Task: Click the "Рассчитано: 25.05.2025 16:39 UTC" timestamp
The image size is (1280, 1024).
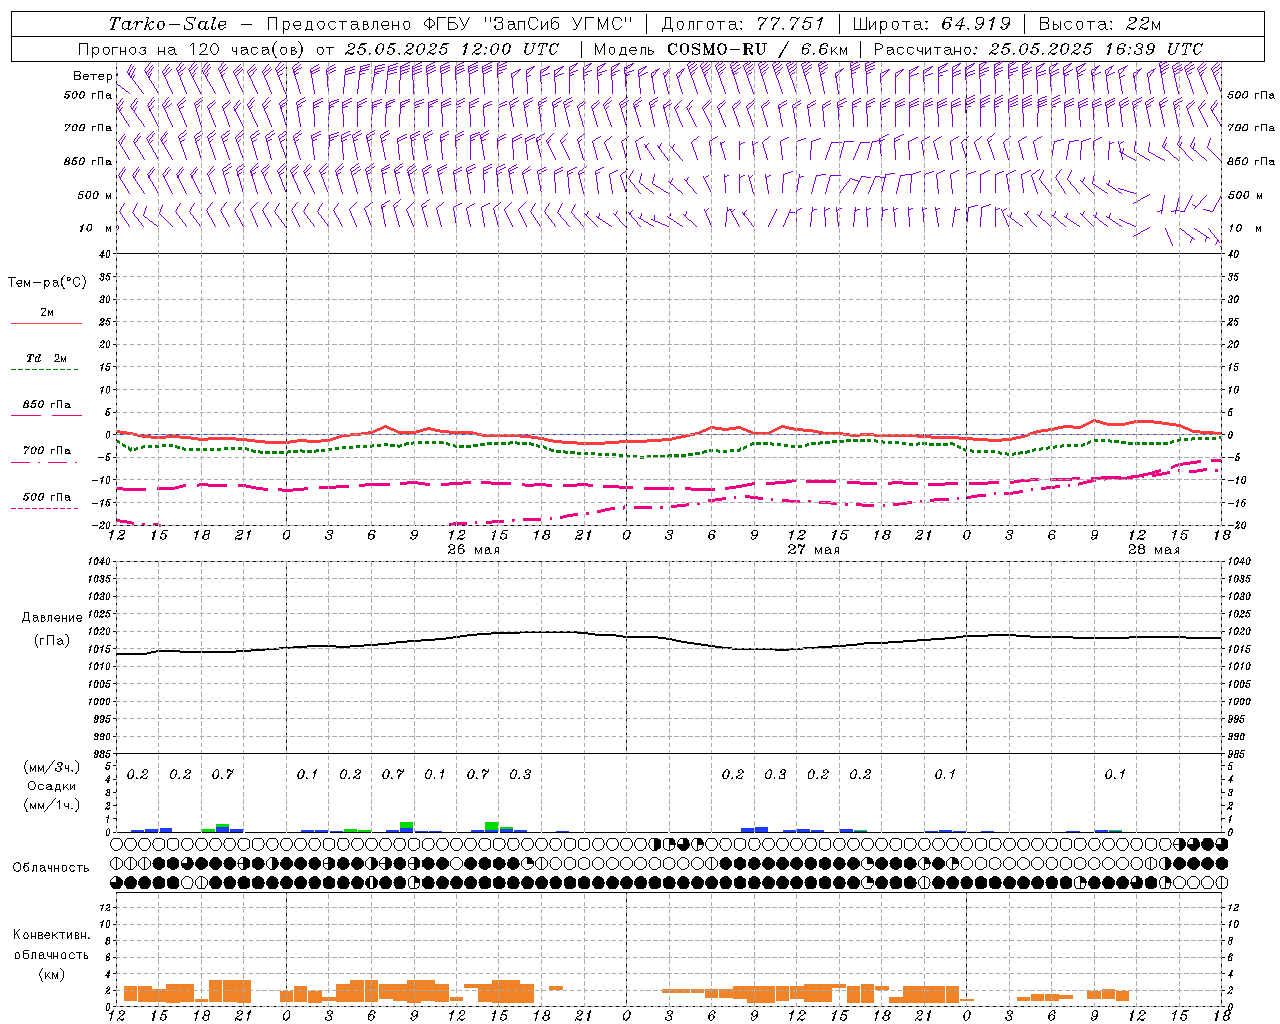Action: coord(1038,49)
